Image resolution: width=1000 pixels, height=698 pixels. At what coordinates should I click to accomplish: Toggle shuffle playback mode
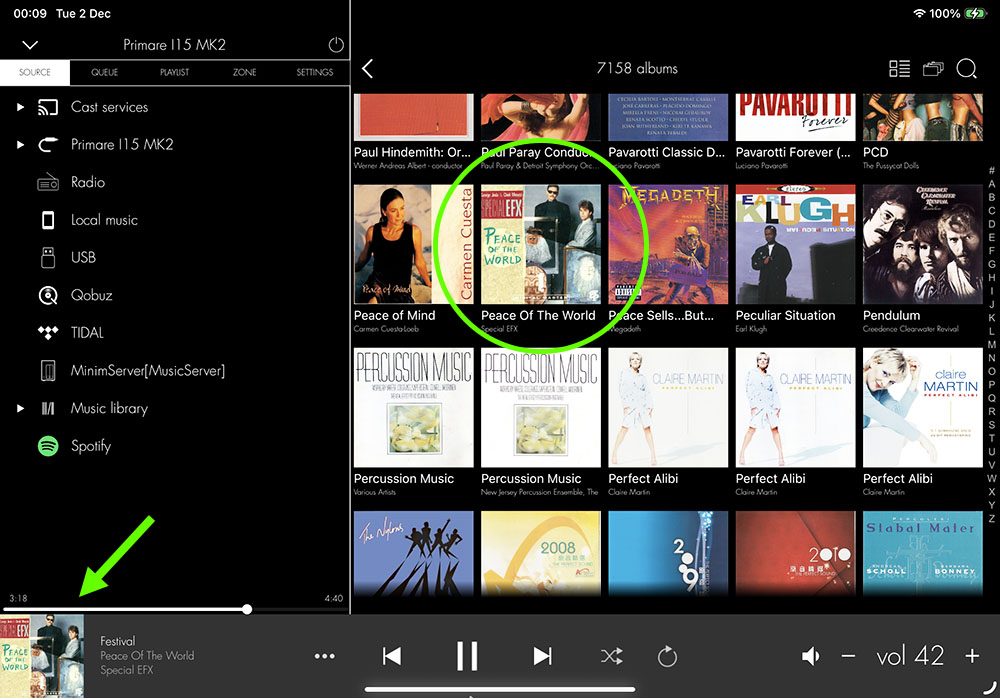point(611,656)
